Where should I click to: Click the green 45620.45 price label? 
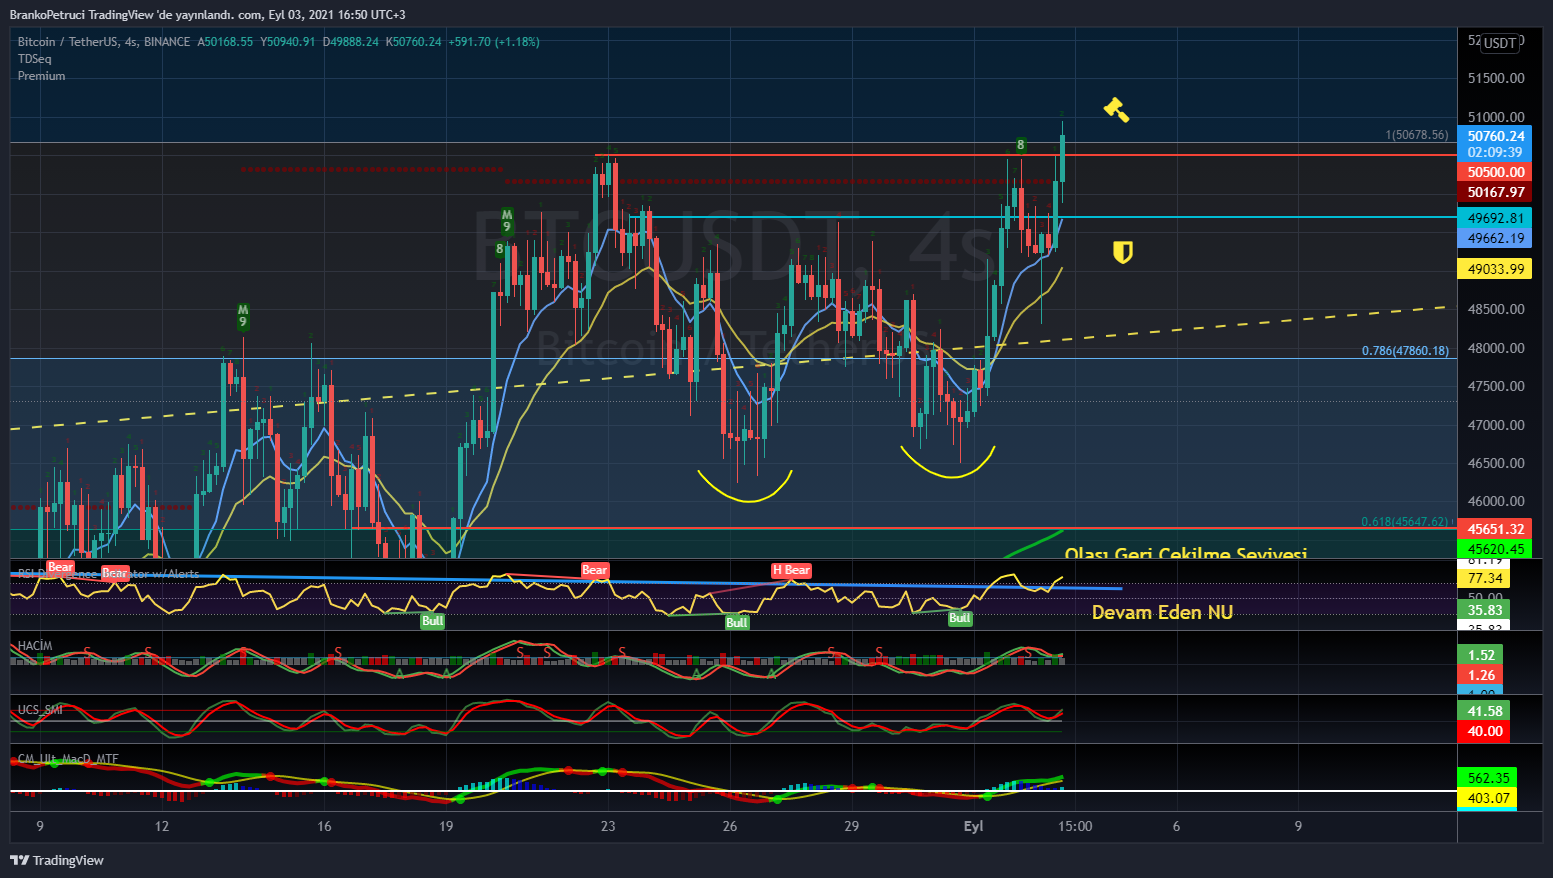(x=1496, y=548)
